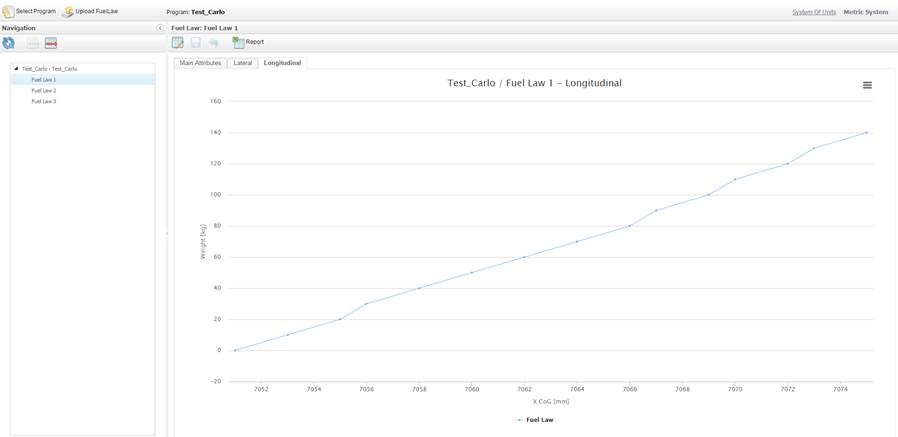Collapse the Navigation panel
Screen dimensions: 898x437
161,28
